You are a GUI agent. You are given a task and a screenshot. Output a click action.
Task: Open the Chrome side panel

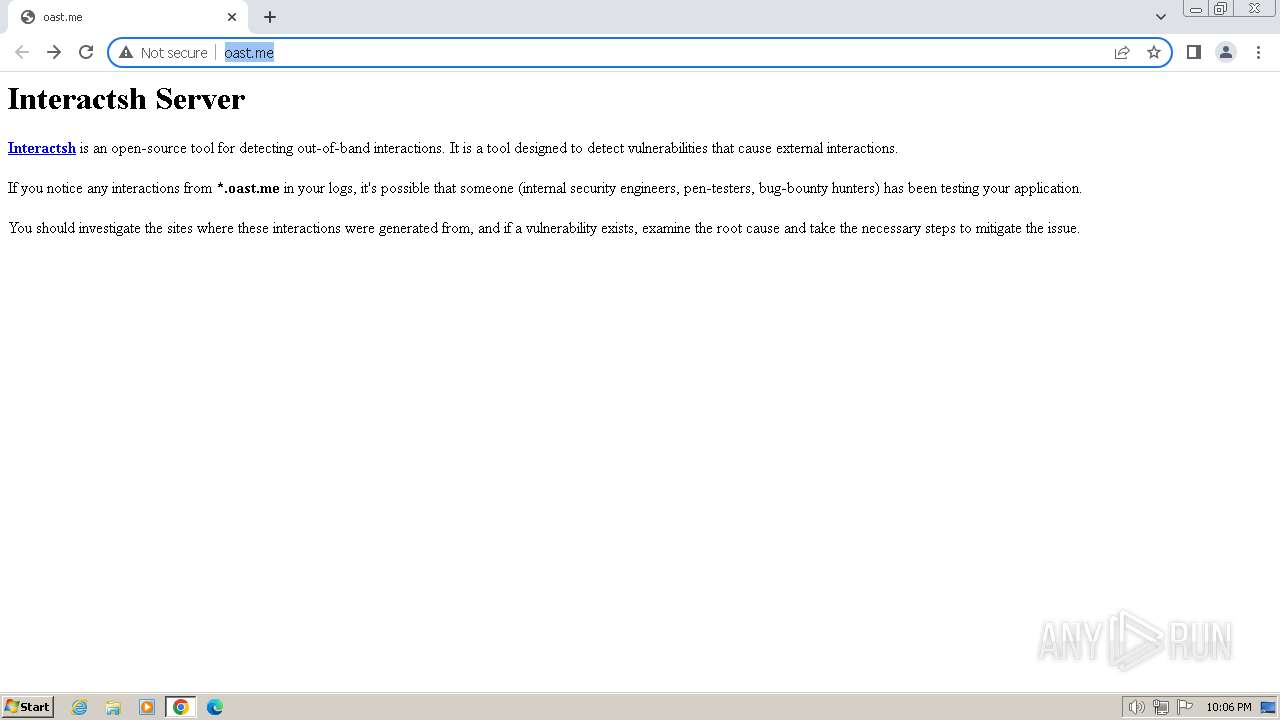coord(1193,52)
